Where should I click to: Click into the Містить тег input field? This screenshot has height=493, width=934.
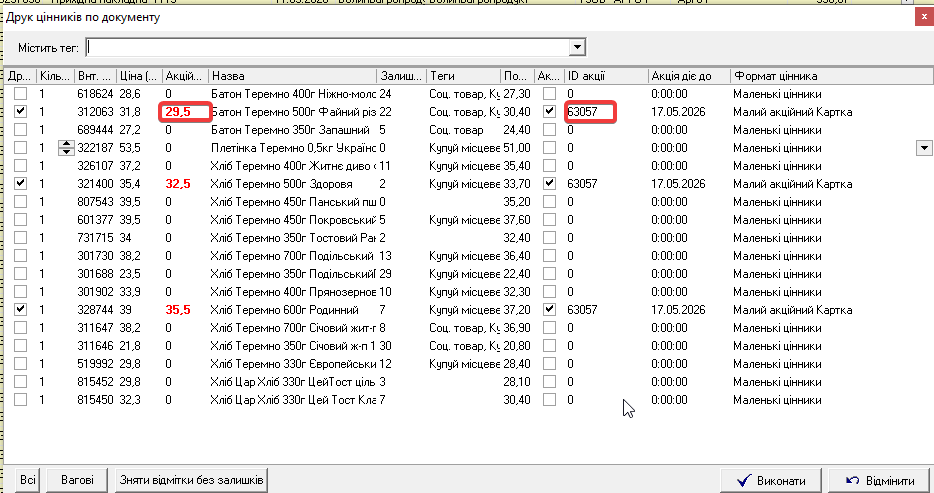pos(328,48)
